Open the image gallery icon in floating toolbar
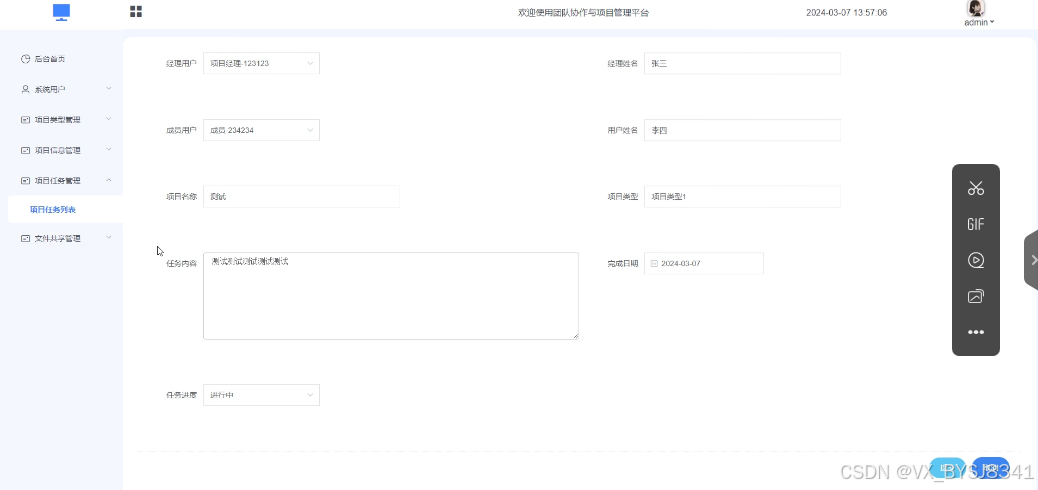The width and height of the screenshot is (1038, 490). point(976,296)
